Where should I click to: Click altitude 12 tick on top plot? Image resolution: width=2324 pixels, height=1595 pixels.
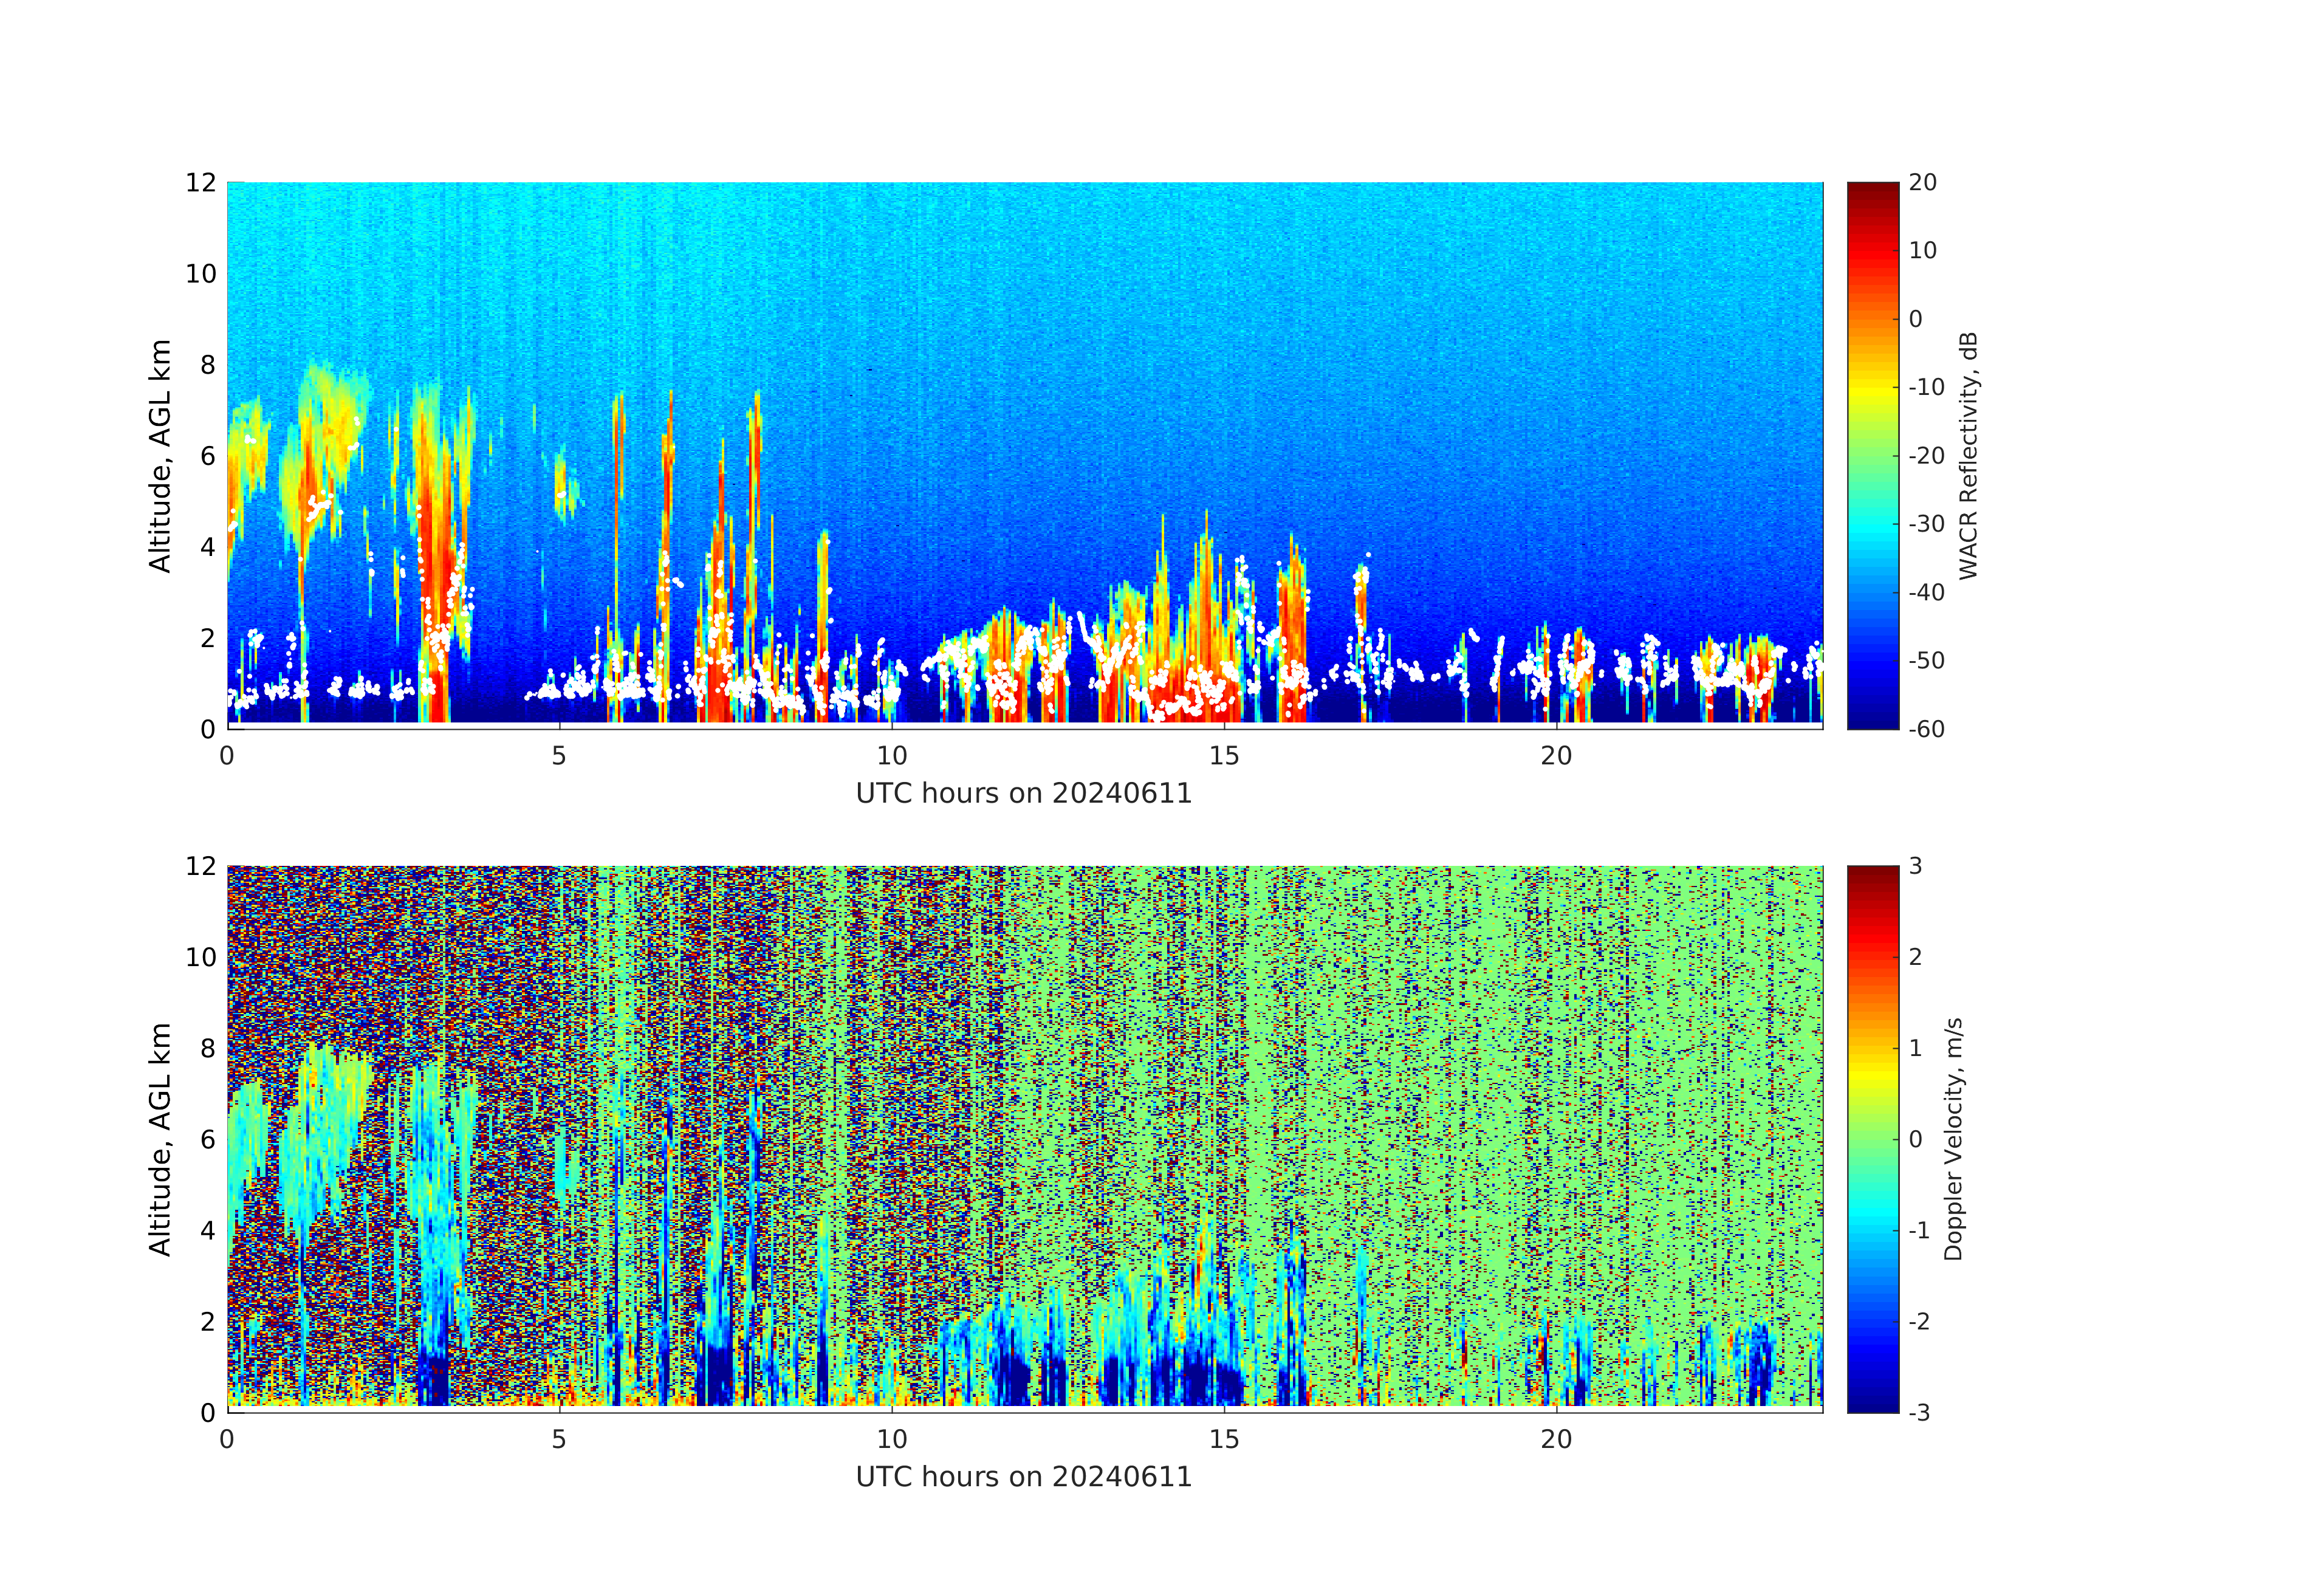tap(200, 183)
